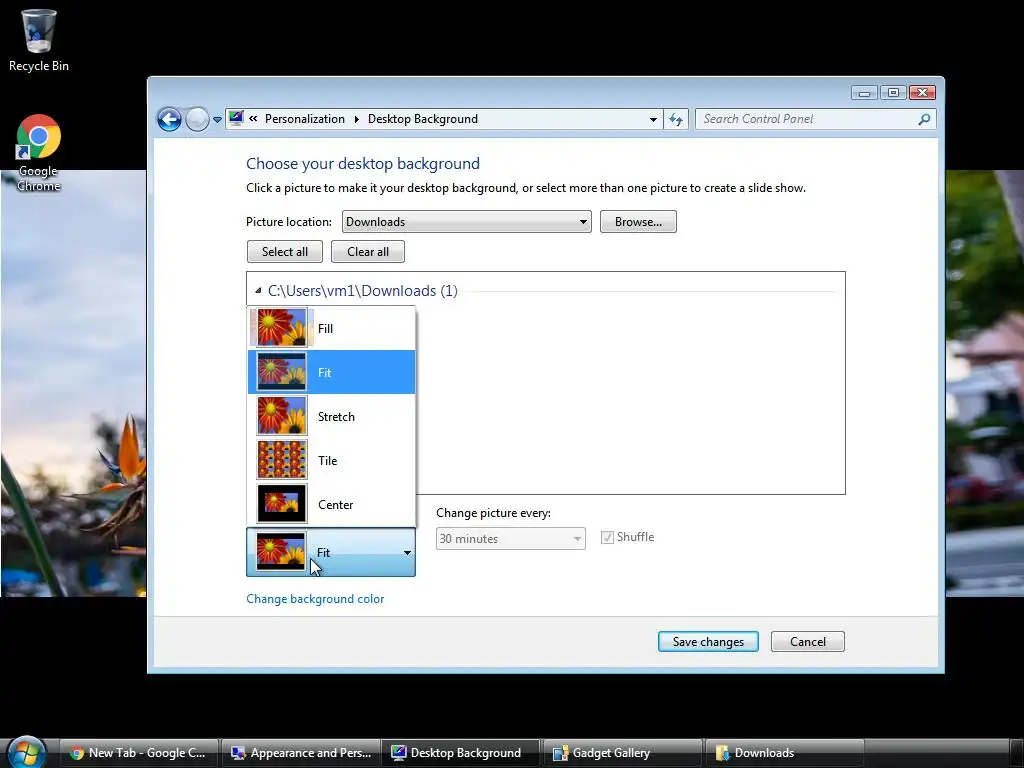The image size is (1024, 768).
Task: Navigate to Personalization in the breadcrumb
Action: click(304, 119)
